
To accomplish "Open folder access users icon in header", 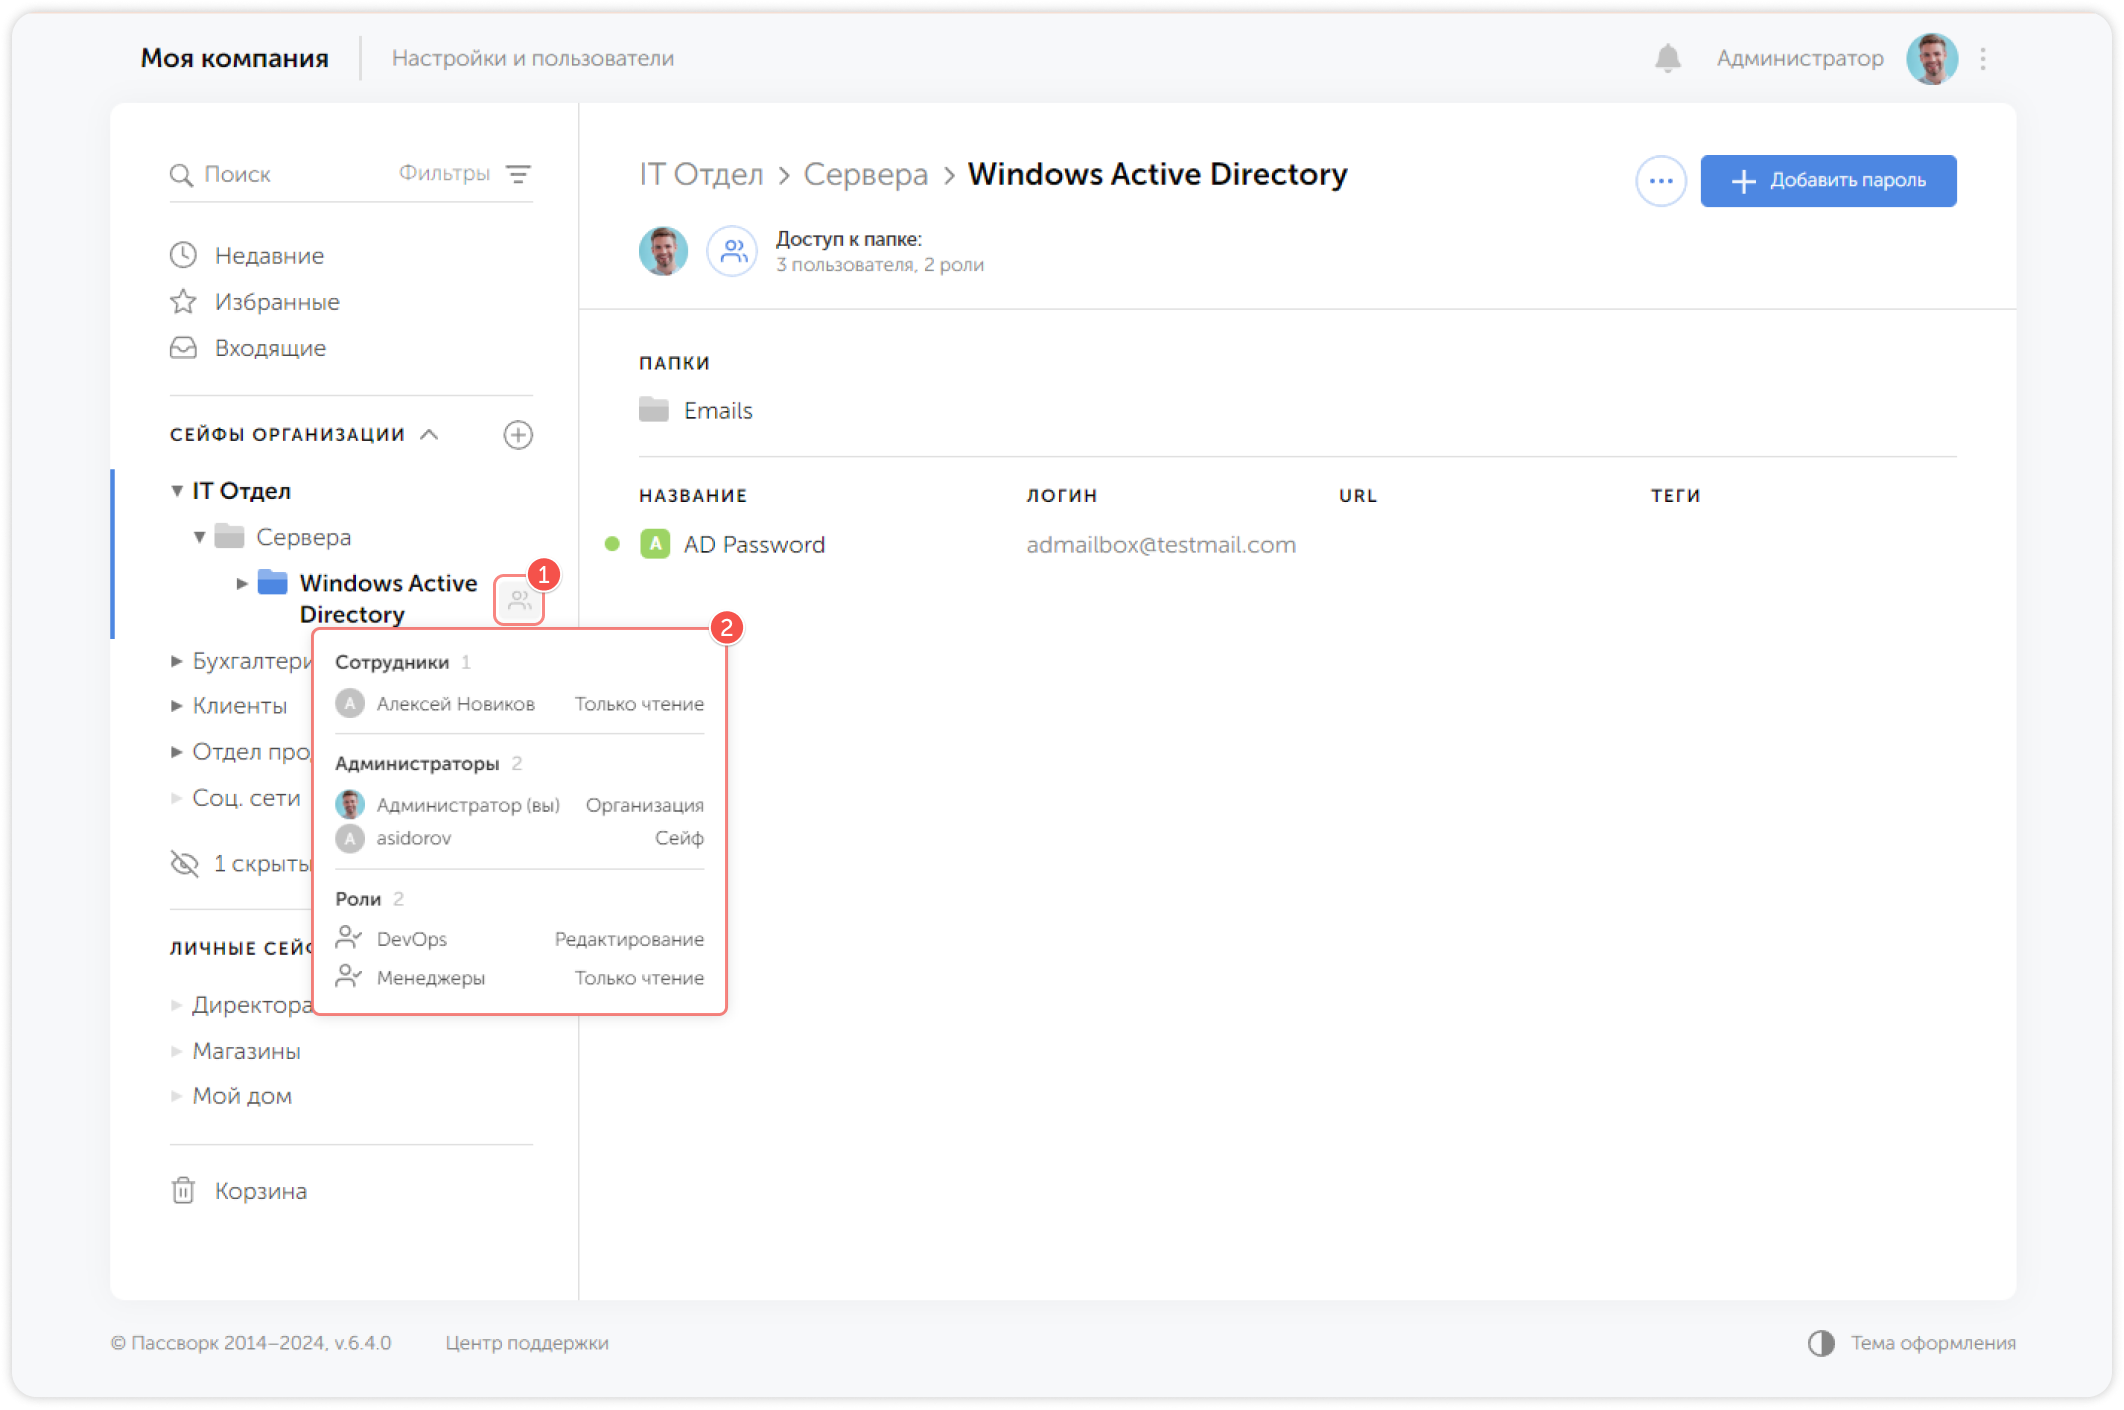I will pyautogui.click(x=732, y=251).
